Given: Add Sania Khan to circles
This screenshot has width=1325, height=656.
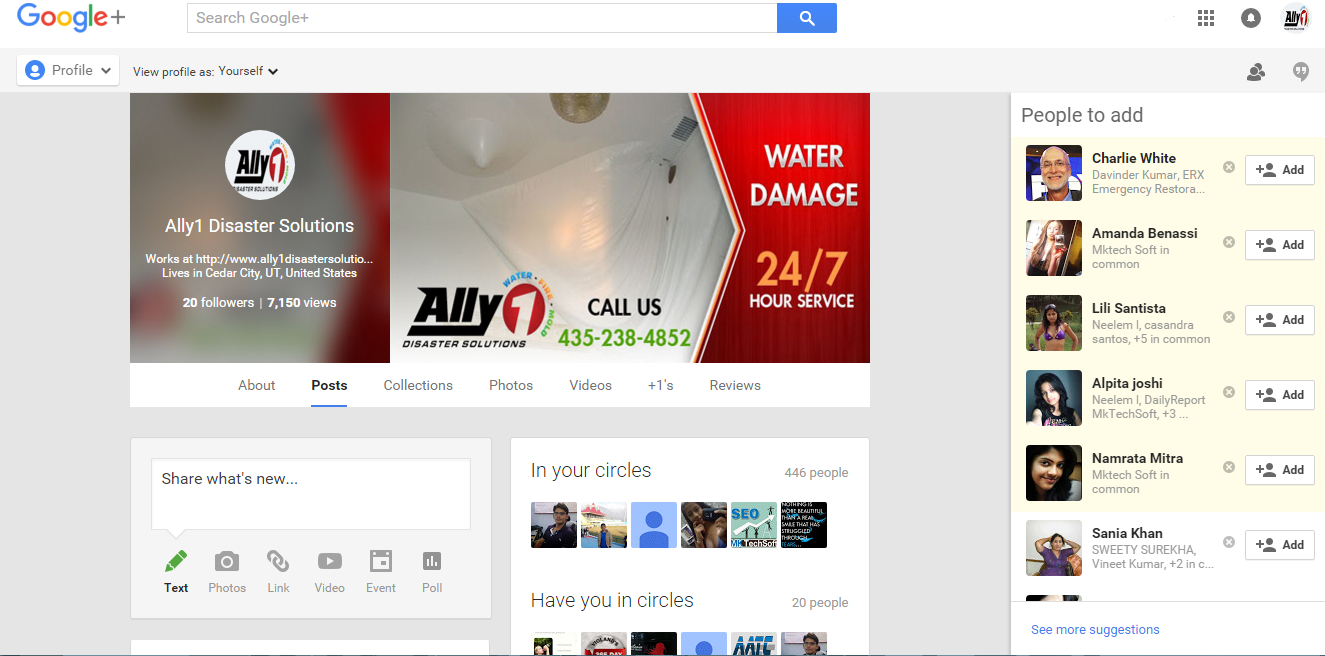Looking at the screenshot, I should point(1280,545).
